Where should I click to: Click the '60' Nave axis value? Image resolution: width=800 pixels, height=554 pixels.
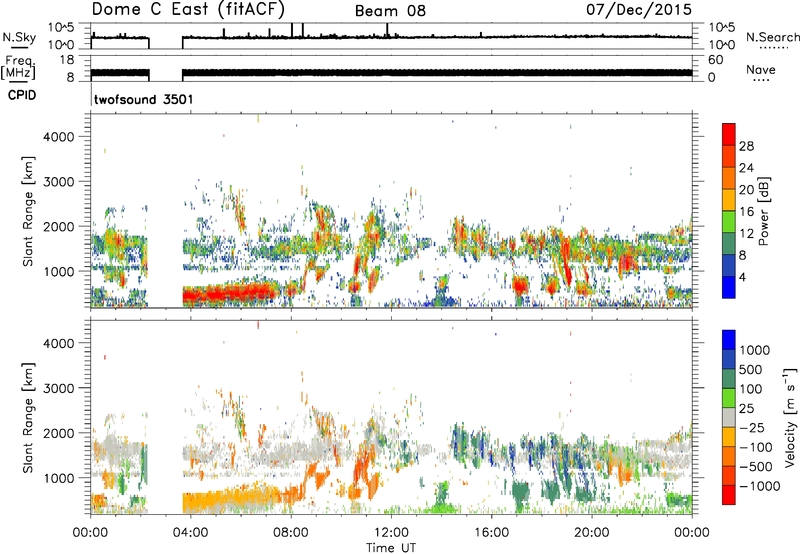[715, 60]
